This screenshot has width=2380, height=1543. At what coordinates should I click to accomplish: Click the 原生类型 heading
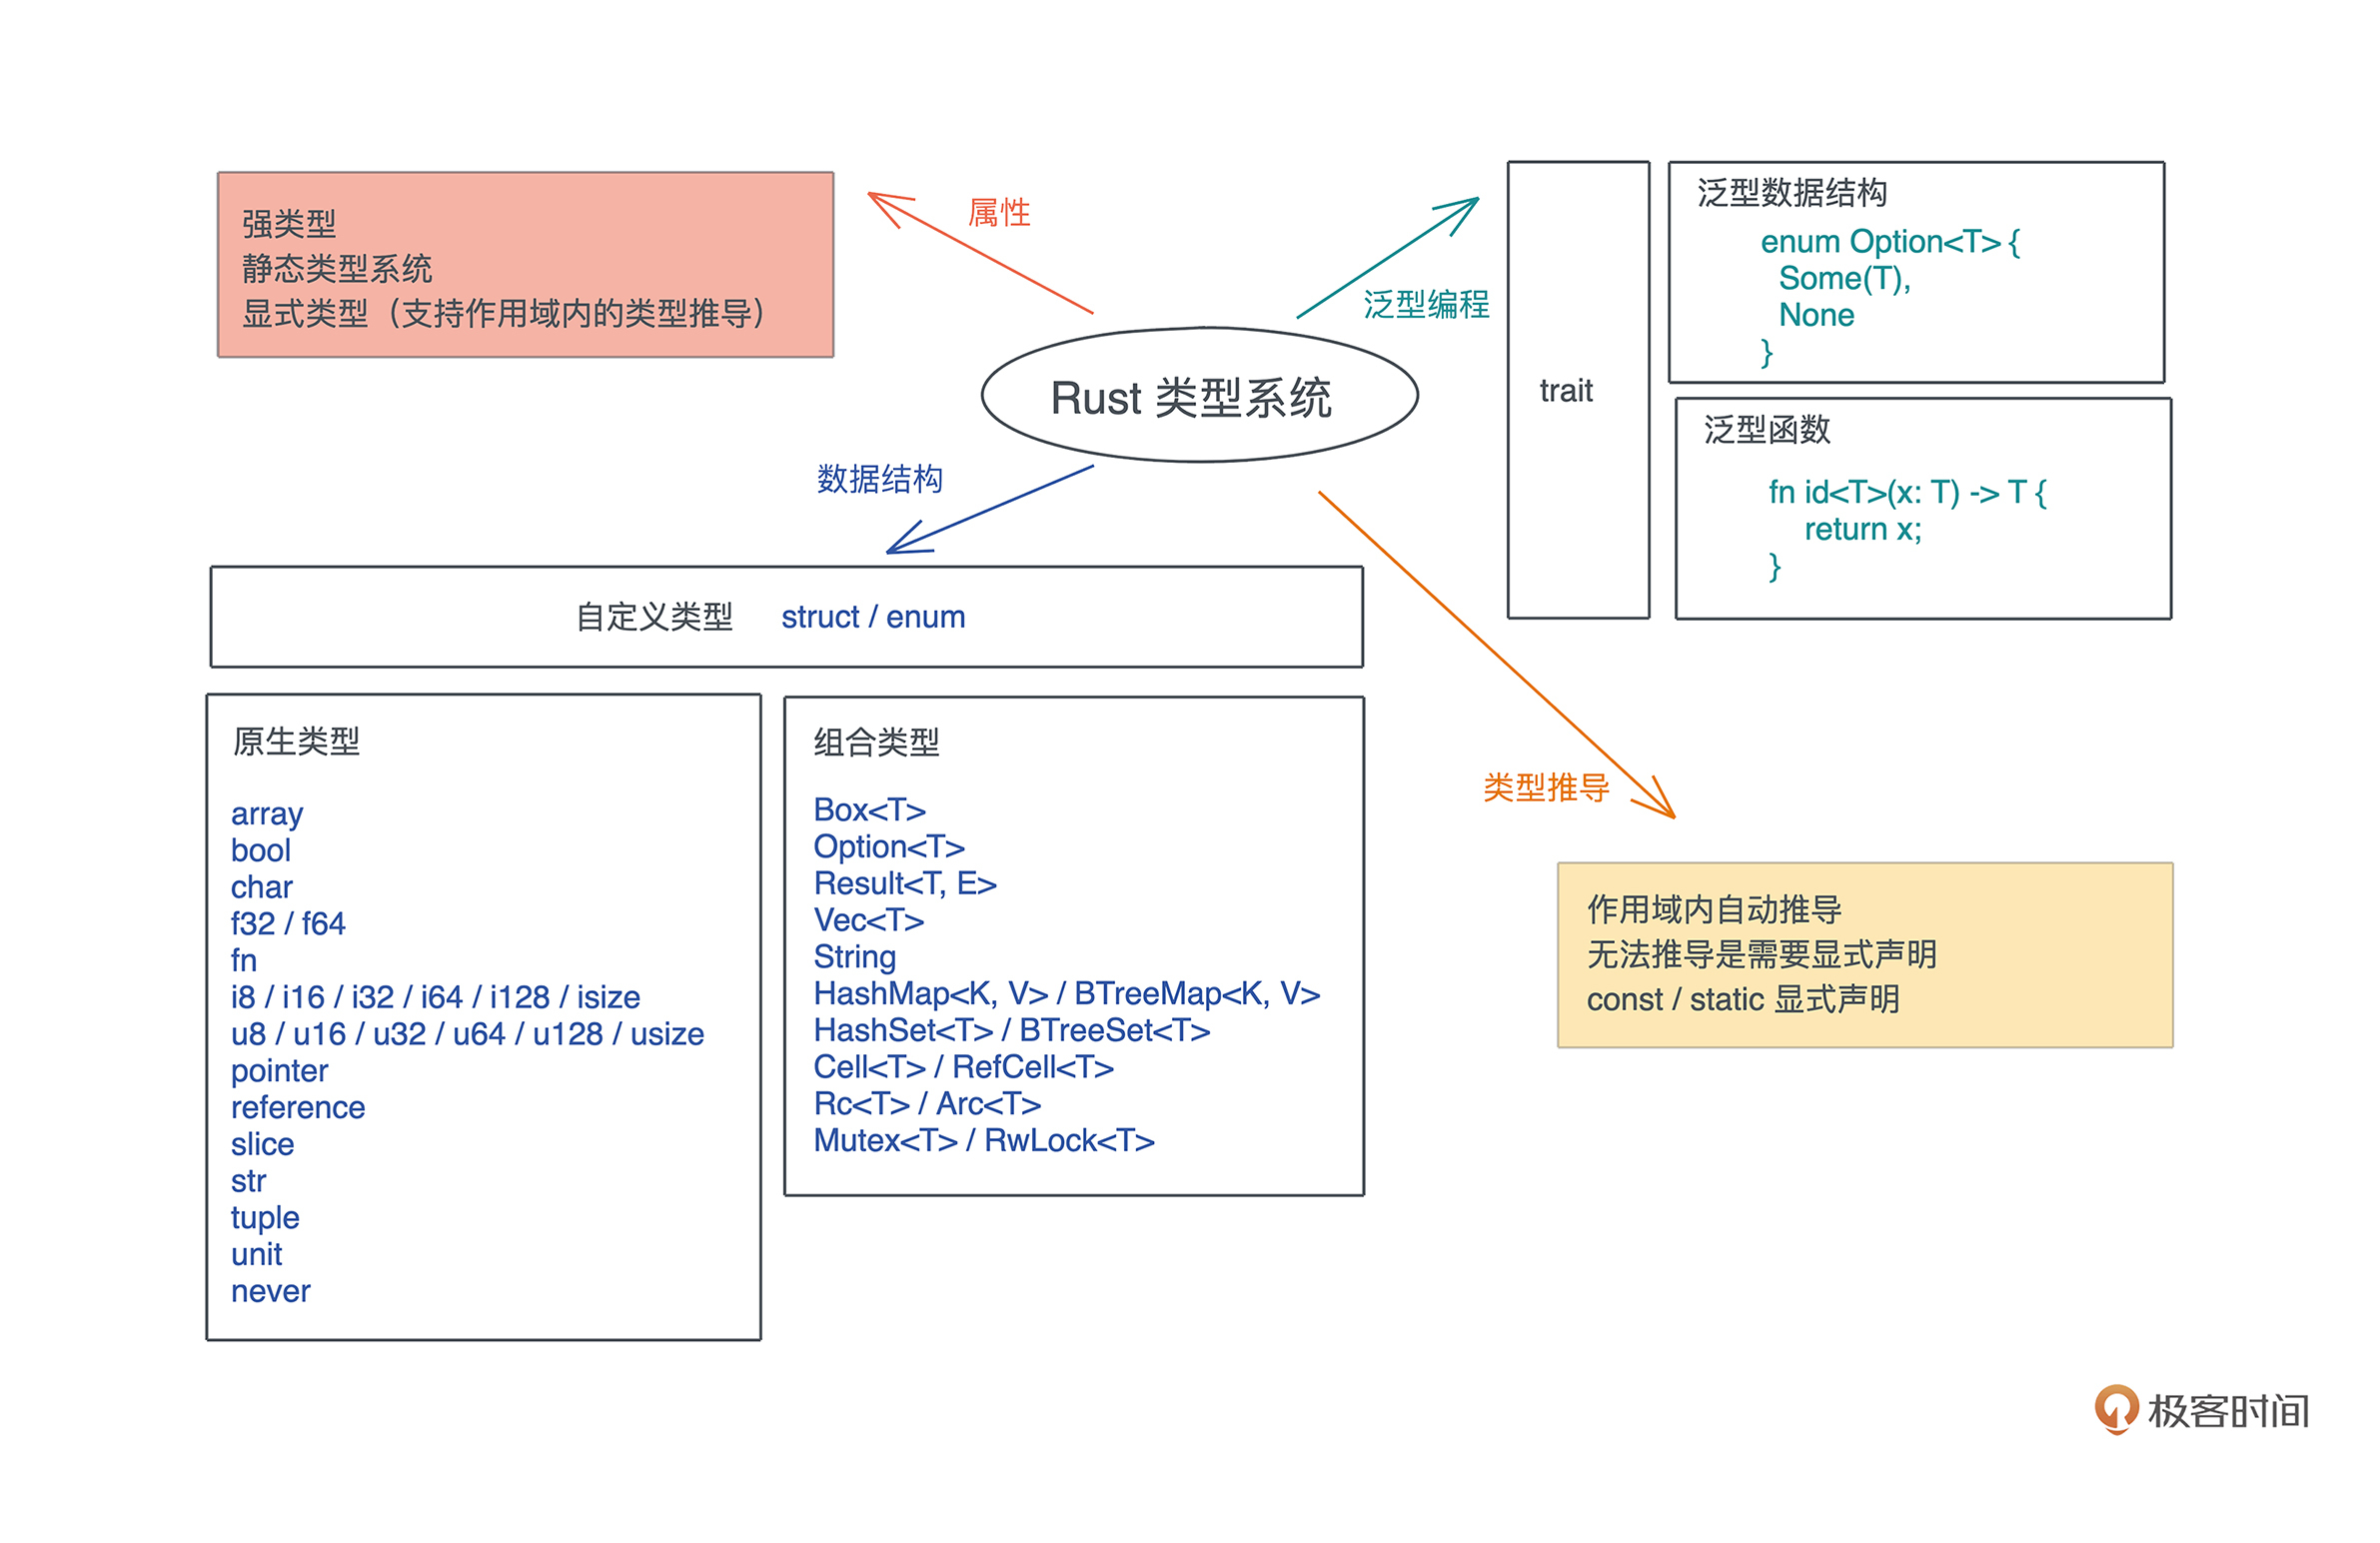tap(296, 741)
